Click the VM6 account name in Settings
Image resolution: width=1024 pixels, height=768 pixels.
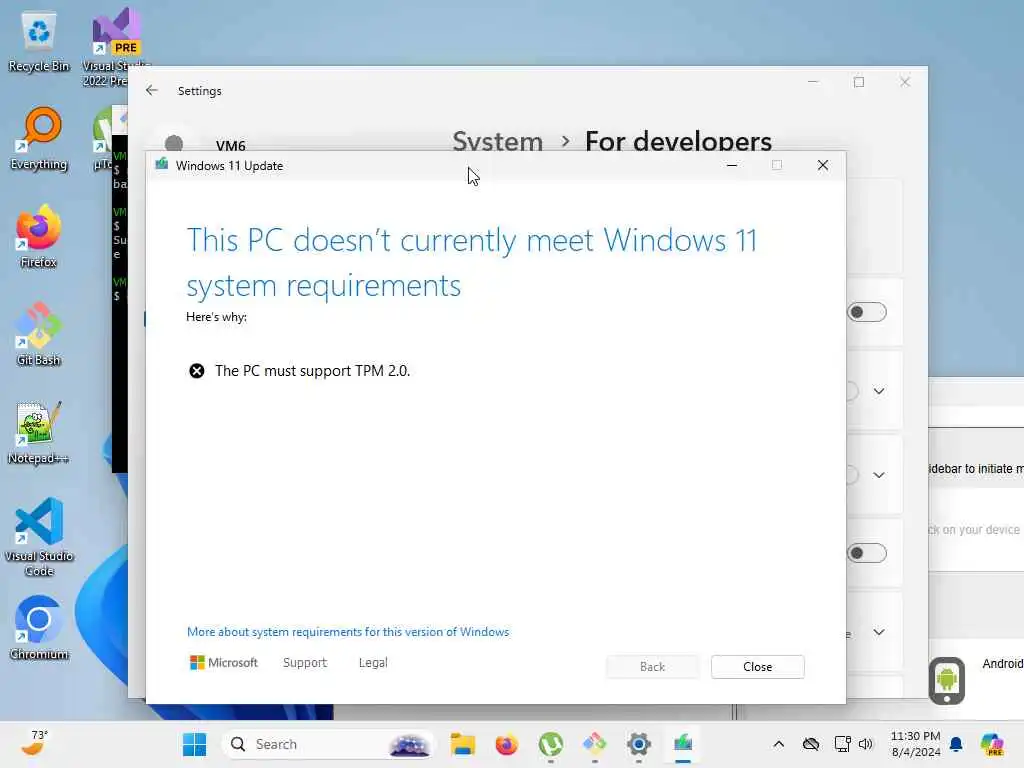[231, 146]
